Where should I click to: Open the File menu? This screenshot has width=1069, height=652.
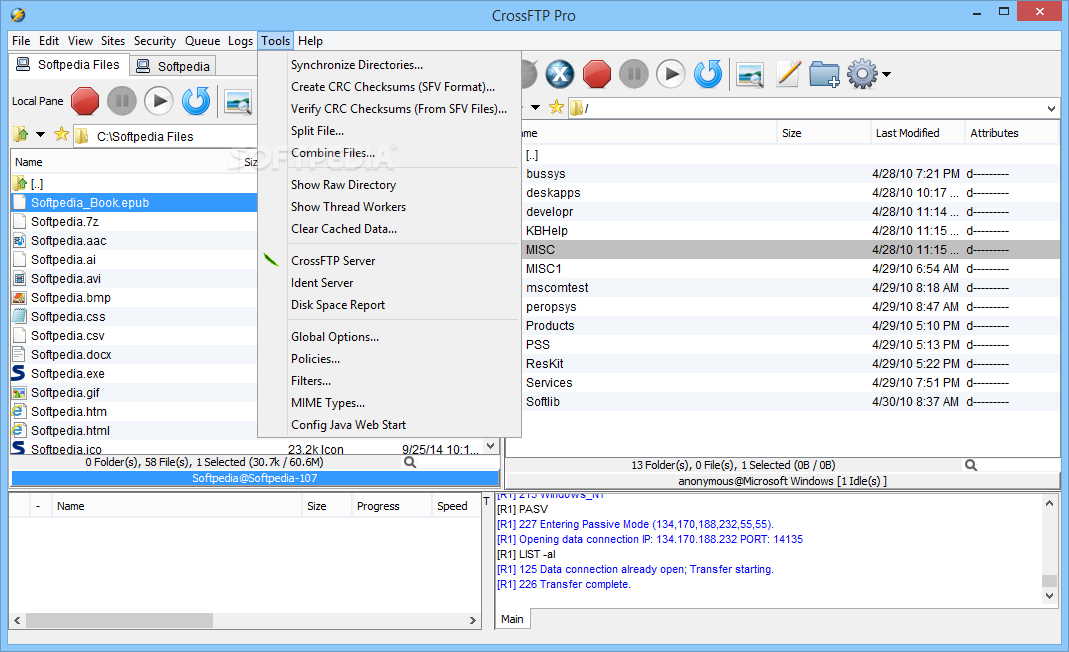20,41
